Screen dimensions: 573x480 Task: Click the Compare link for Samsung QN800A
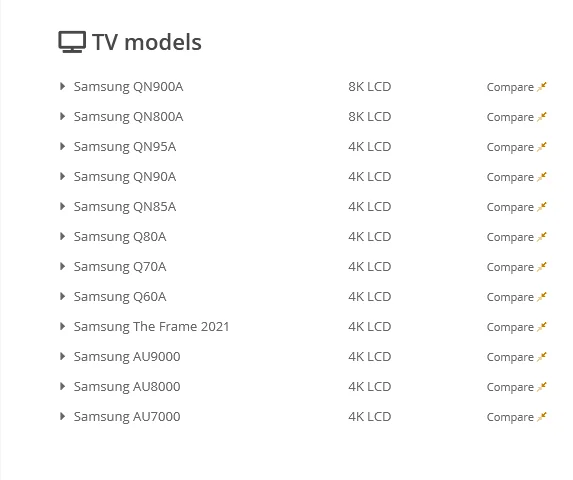click(x=510, y=117)
